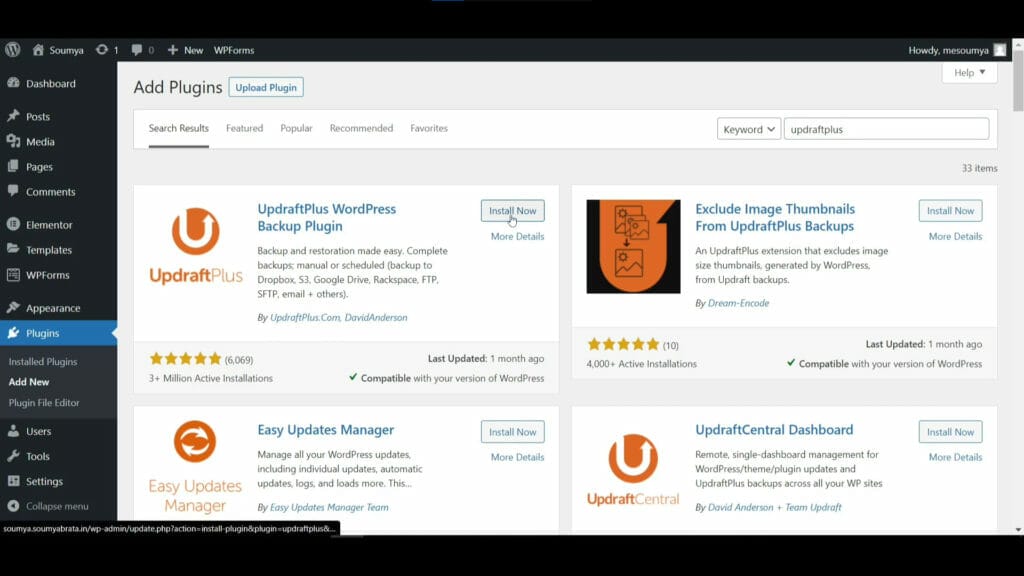Image resolution: width=1024 pixels, height=576 pixels.
Task: Open the Elementor icon in sidebar
Action: point(13,224)
